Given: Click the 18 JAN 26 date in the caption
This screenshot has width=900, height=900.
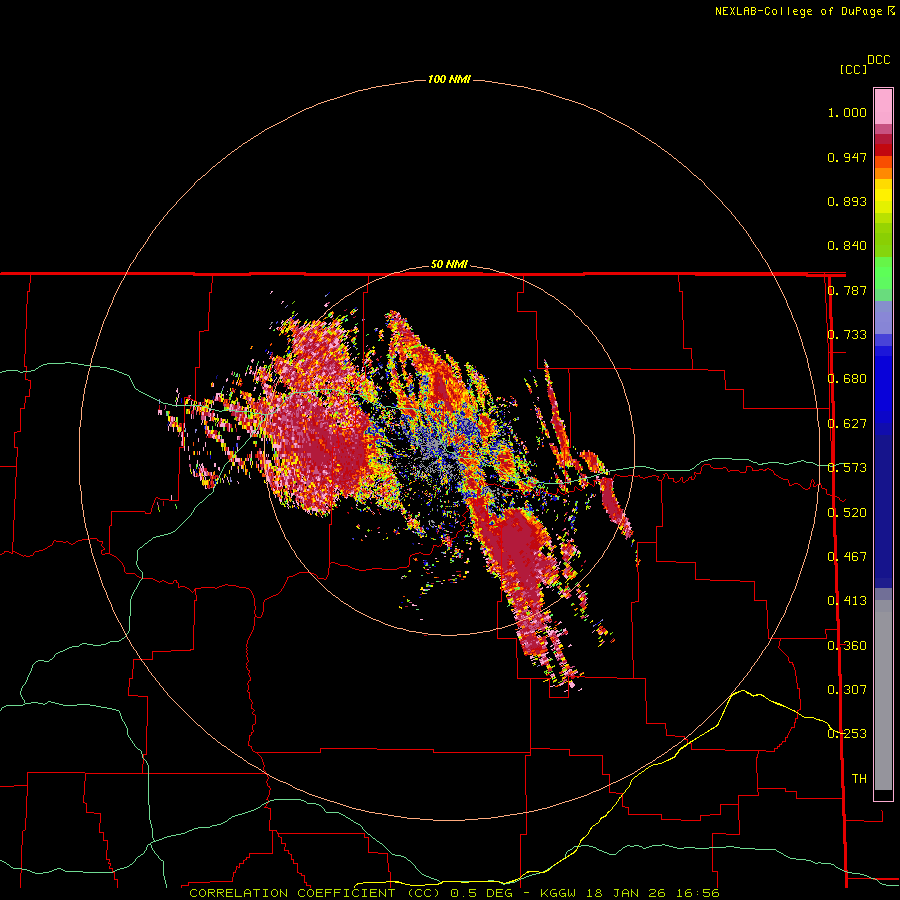Looking at the screenshot, I should point(625,893).
